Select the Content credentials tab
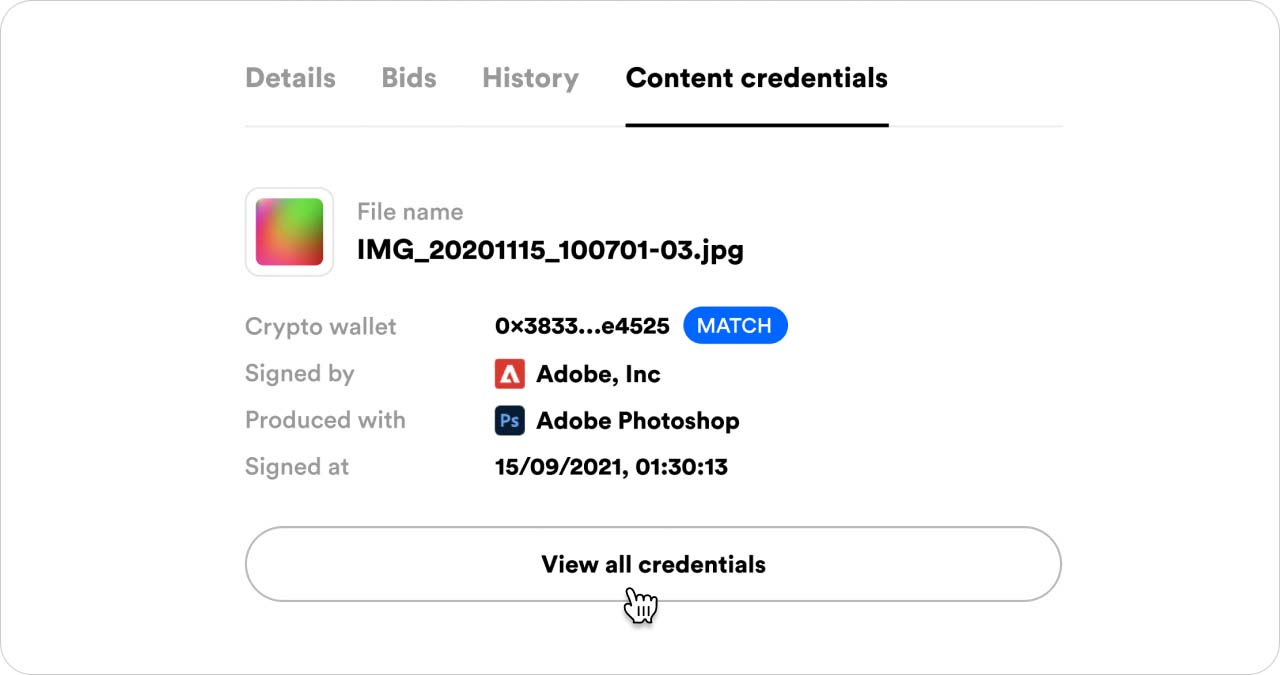Image resolution: width=1280 pixels, height=675 pixels. (757, 78)
